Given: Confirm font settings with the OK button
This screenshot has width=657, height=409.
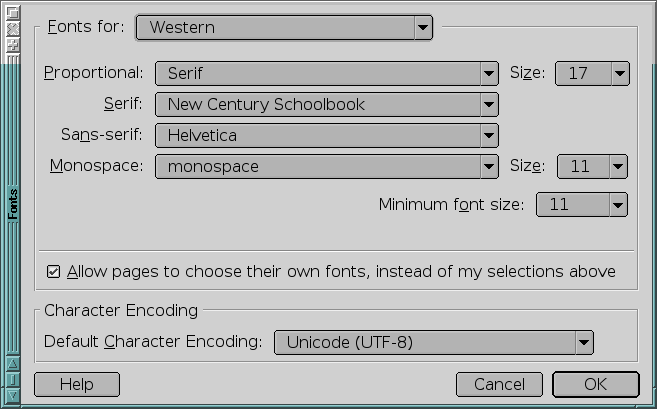Looking at the screenshot, I should pyautogui.click(x=595, y=384).
